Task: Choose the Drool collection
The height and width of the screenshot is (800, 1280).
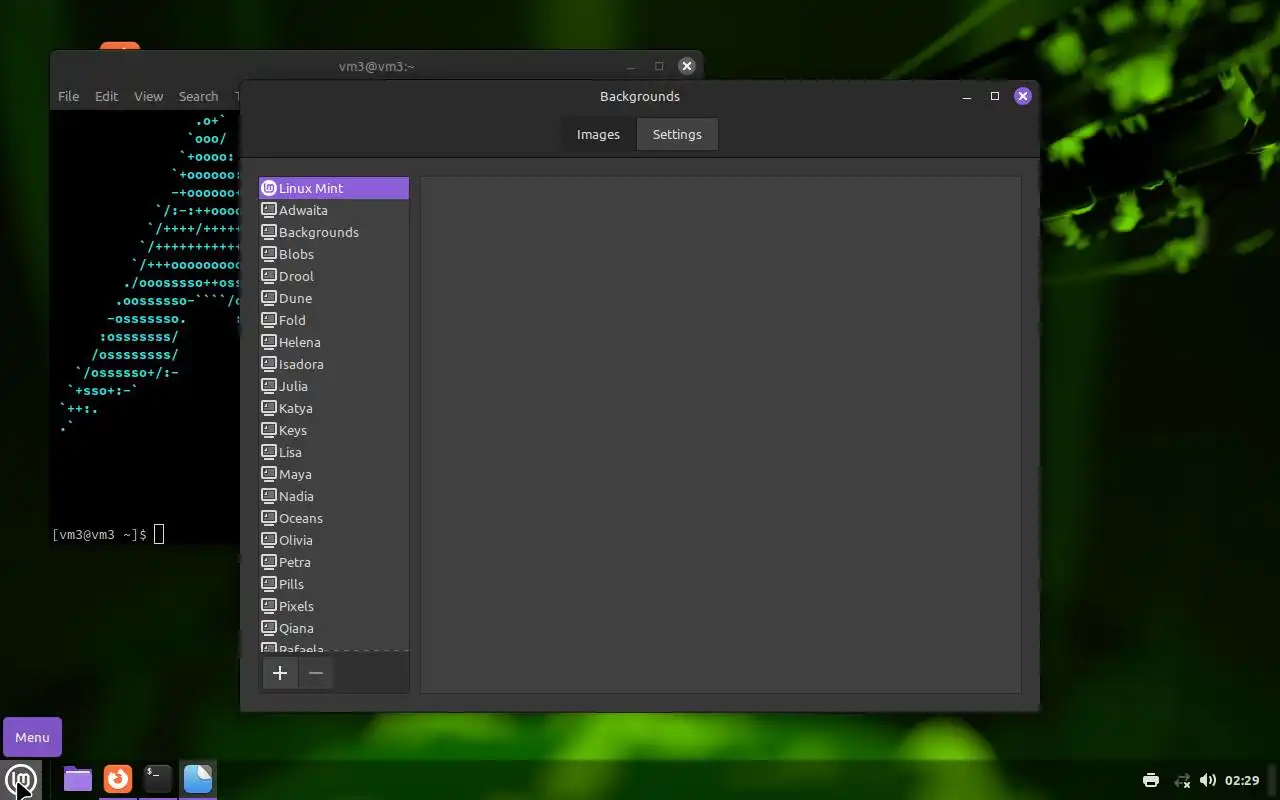Action: pos(334,276)
